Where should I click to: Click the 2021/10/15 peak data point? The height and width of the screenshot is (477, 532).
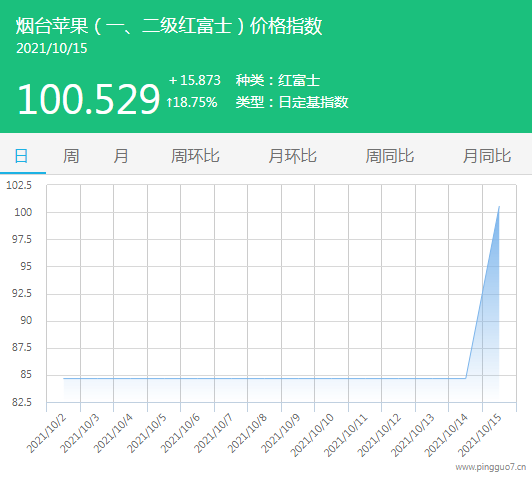(499, 206)
